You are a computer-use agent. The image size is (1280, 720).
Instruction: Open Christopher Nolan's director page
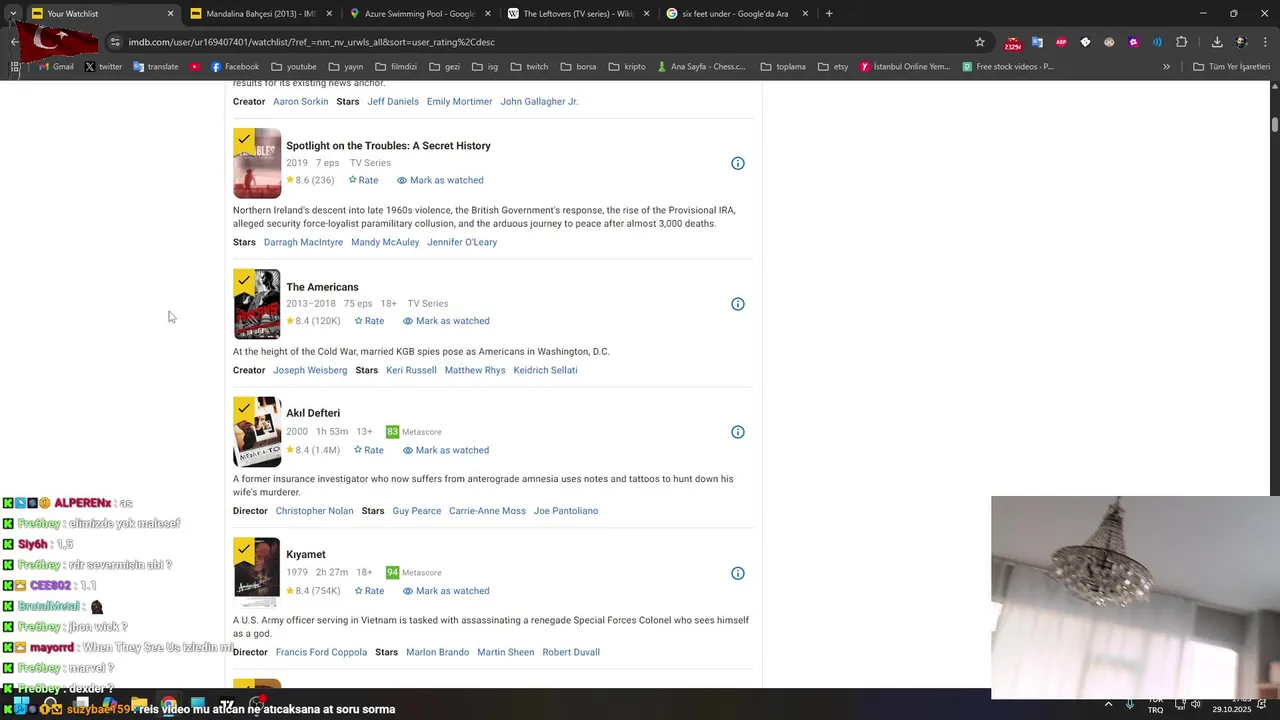314,511
